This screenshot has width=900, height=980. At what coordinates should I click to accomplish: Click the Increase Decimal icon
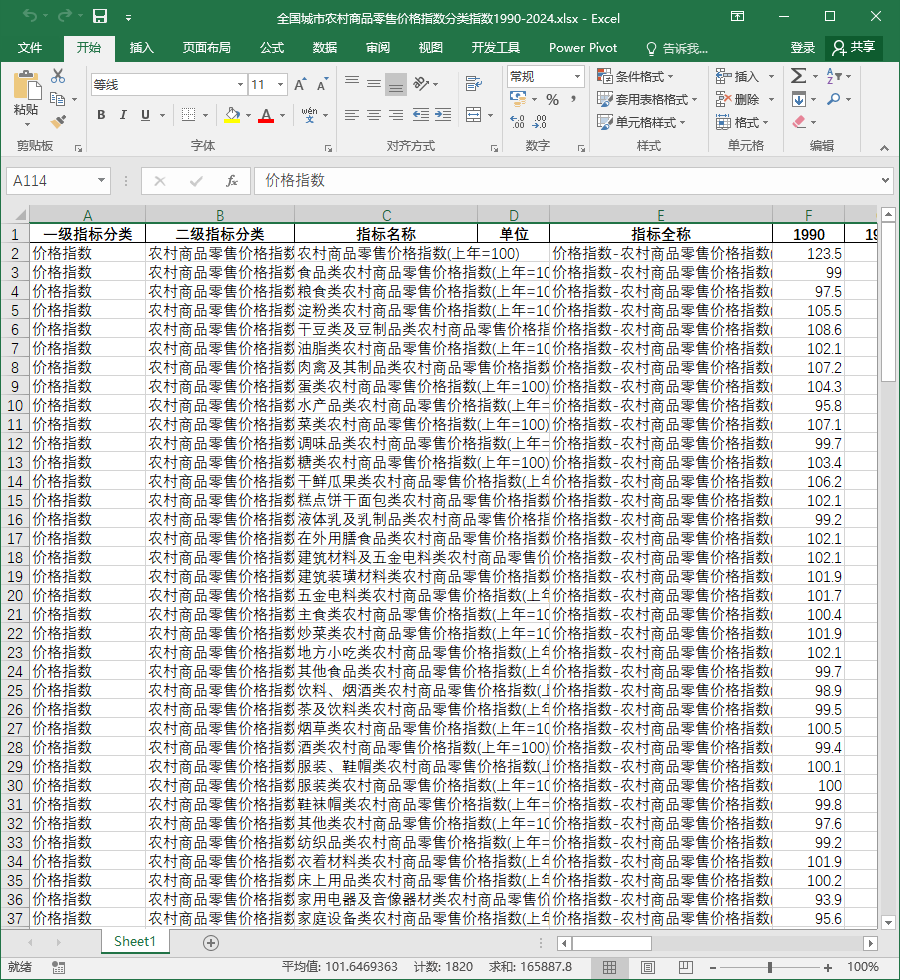click(x=518, y=121)
